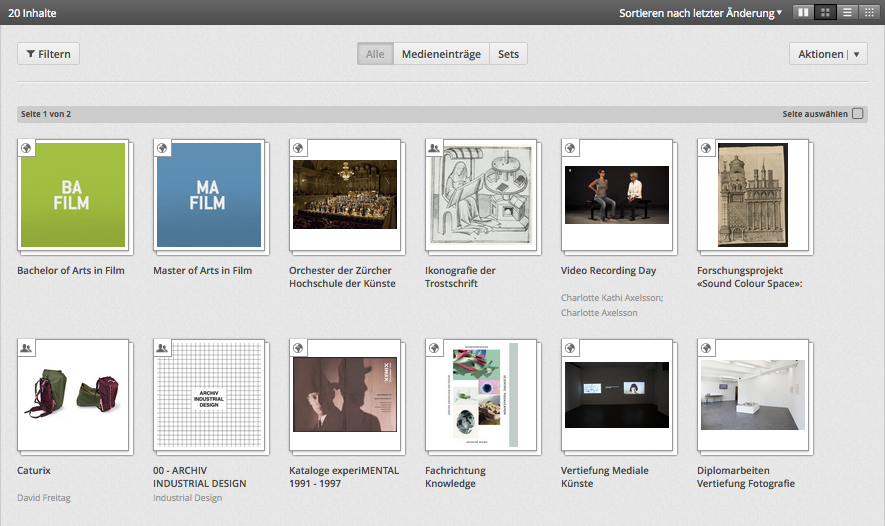The image size is (885, 526).
Task: Open the 'Sortieren nach letzter Änderung' dropdown
Action: (x=700, y=13)
